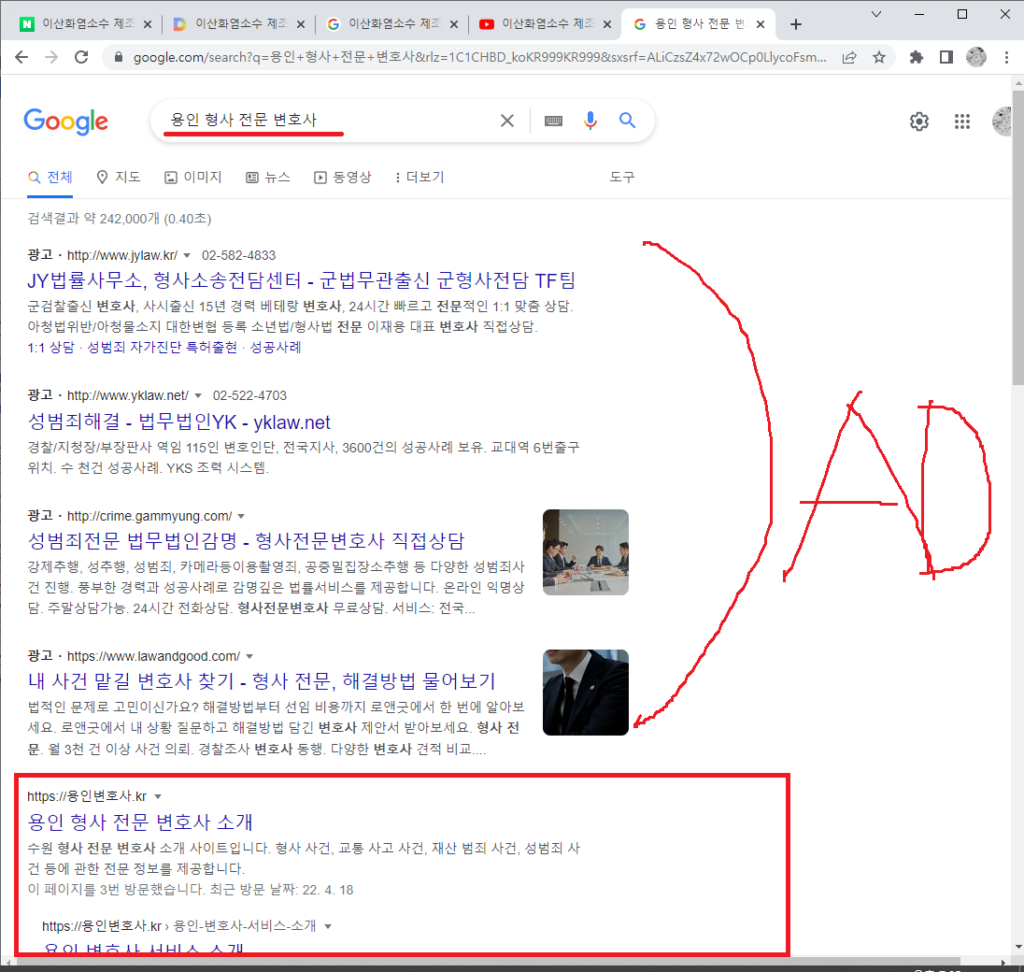Open the Google apps grid

(x=962, y=122)
